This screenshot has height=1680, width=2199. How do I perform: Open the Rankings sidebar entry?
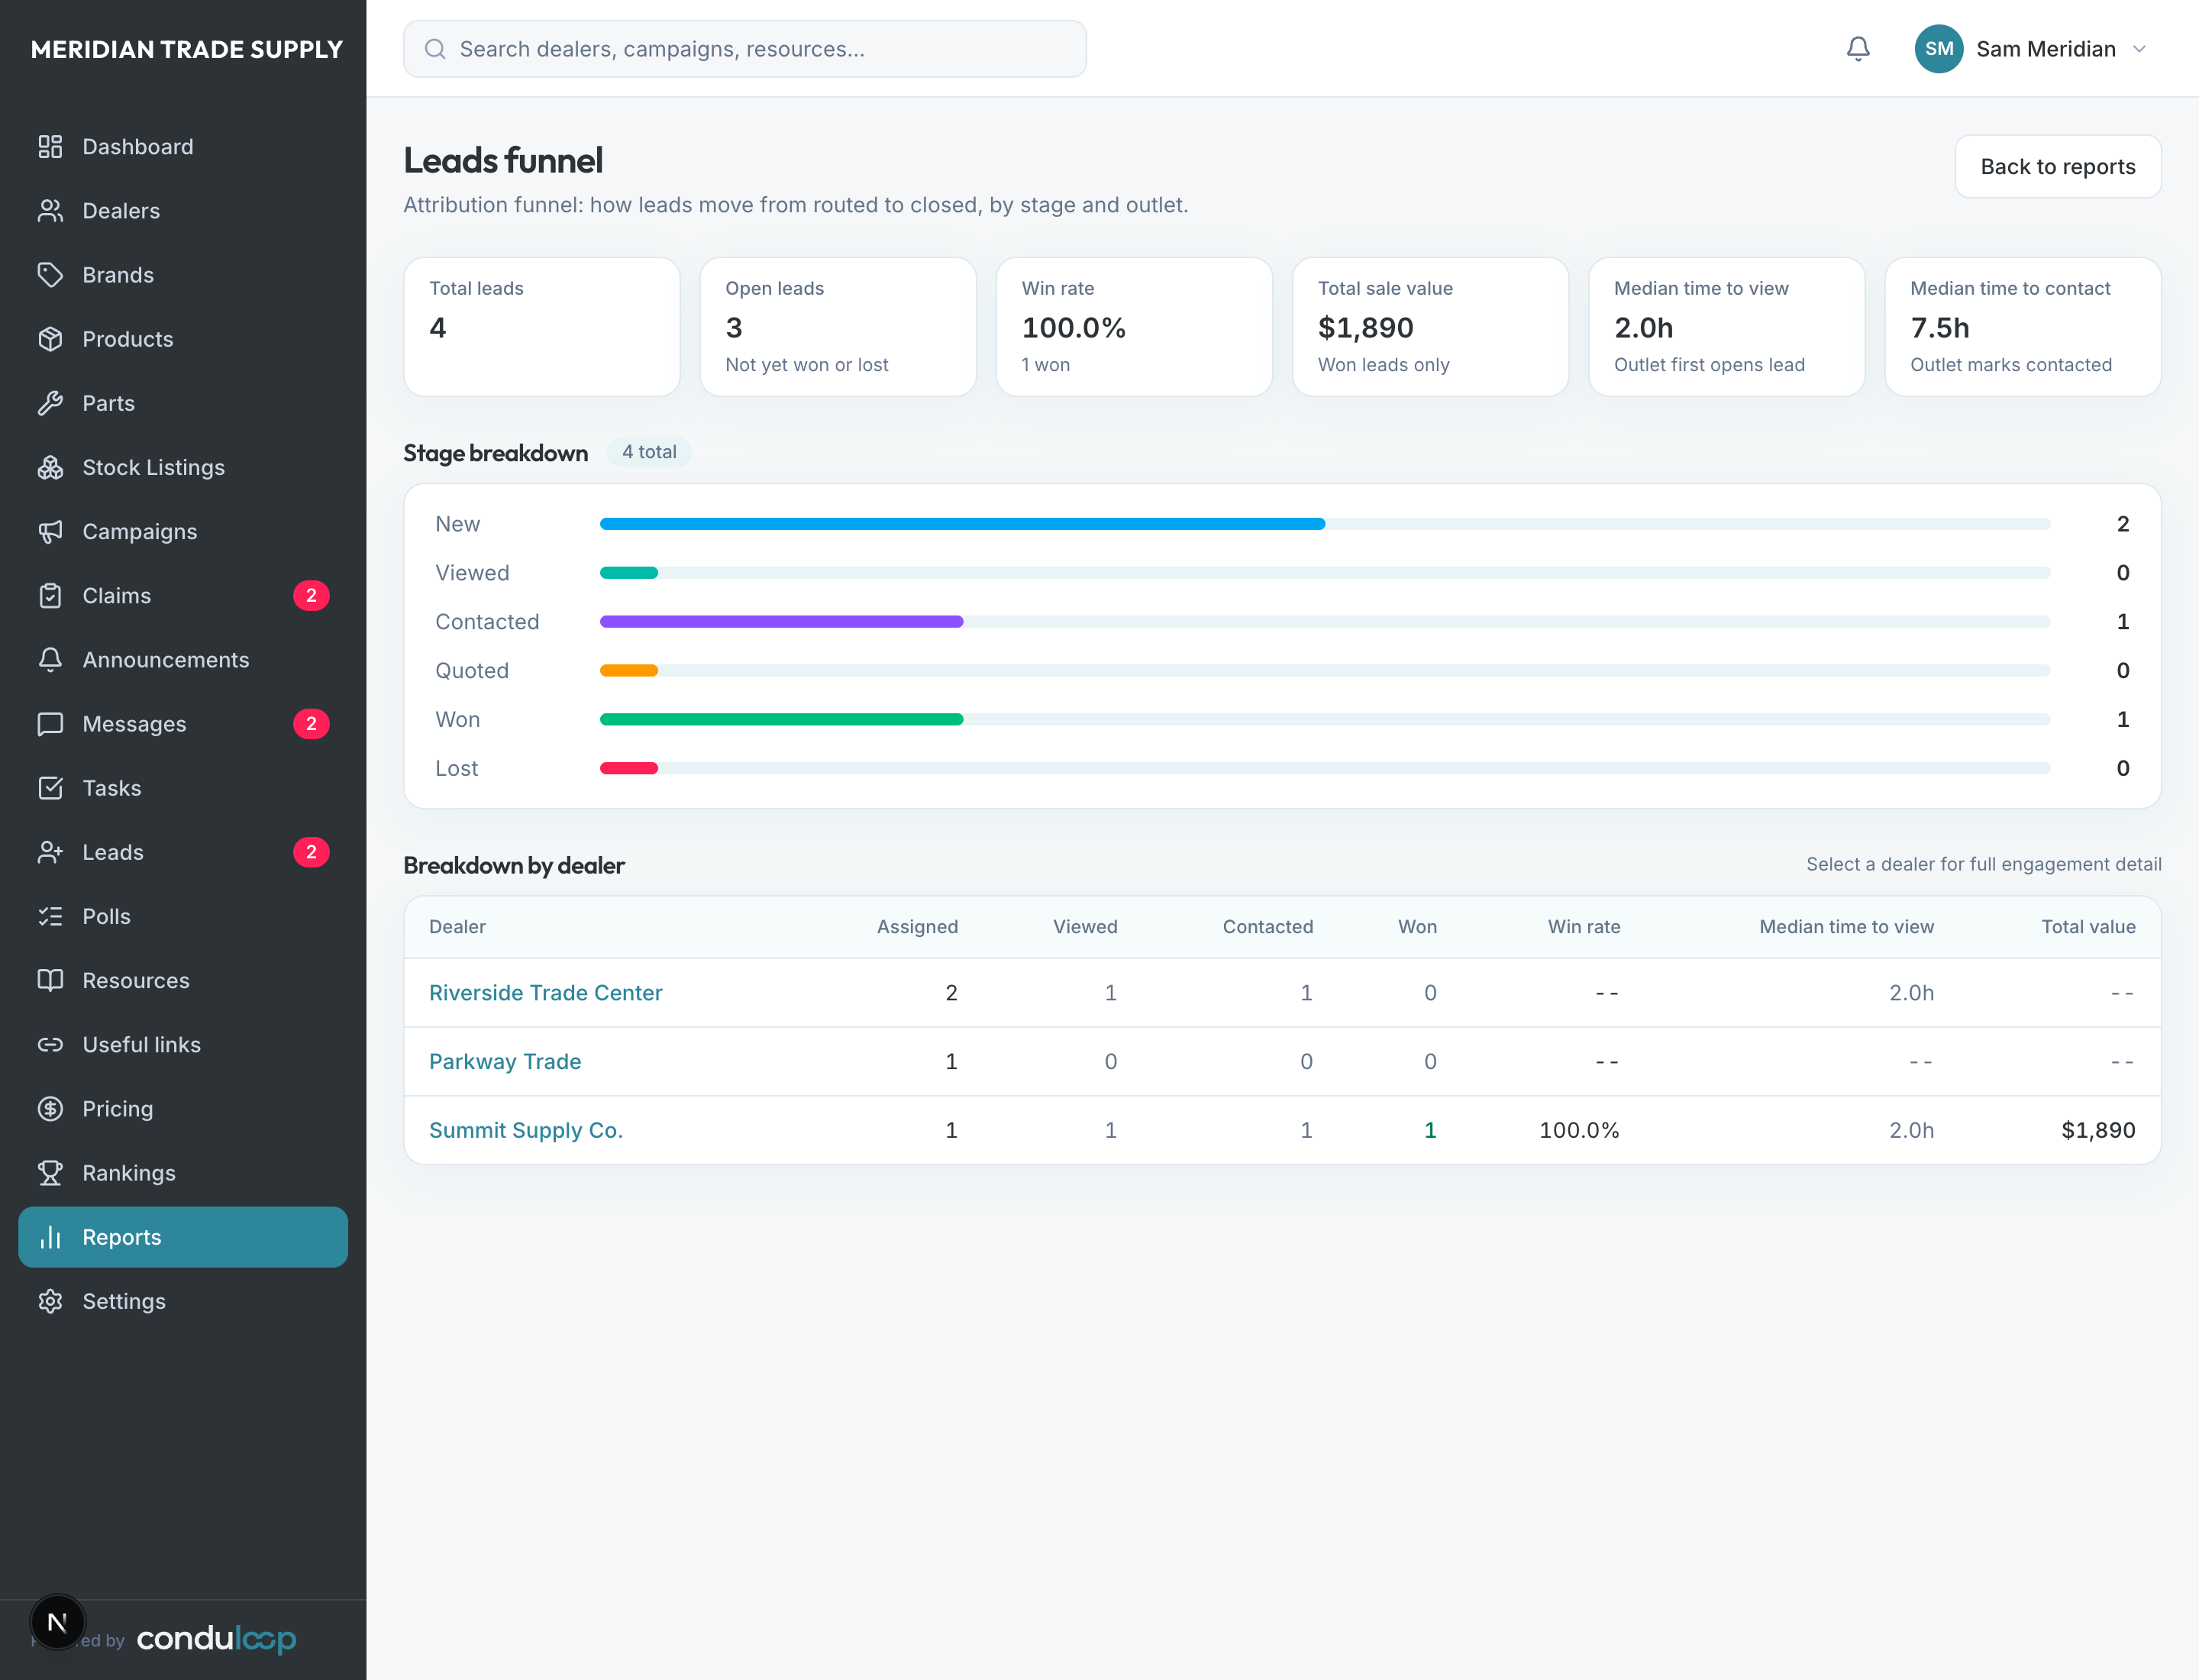(183, 1173)
